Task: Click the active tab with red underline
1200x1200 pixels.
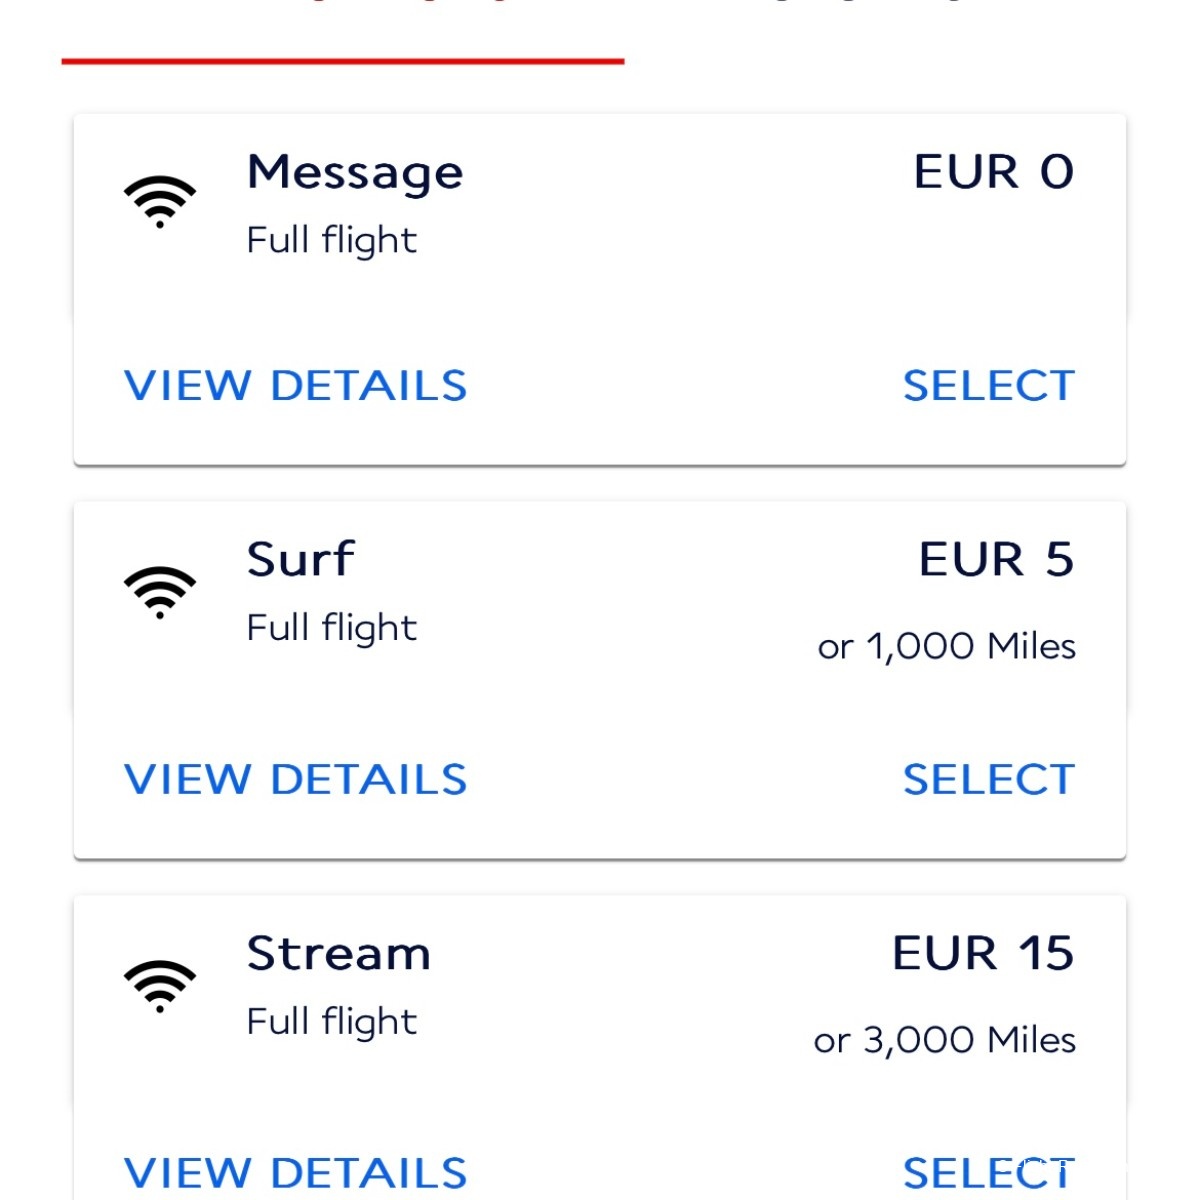Action: coord(342,30)
